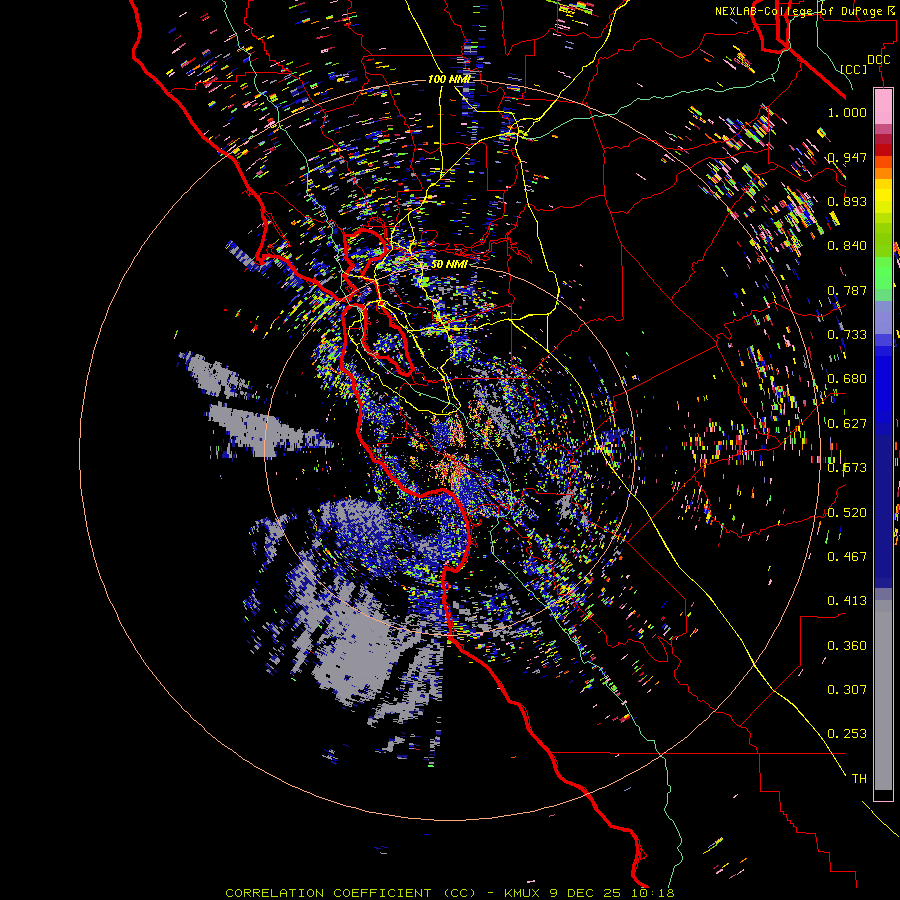Click the '100 NMI' range ring label

tap(449, 79)
